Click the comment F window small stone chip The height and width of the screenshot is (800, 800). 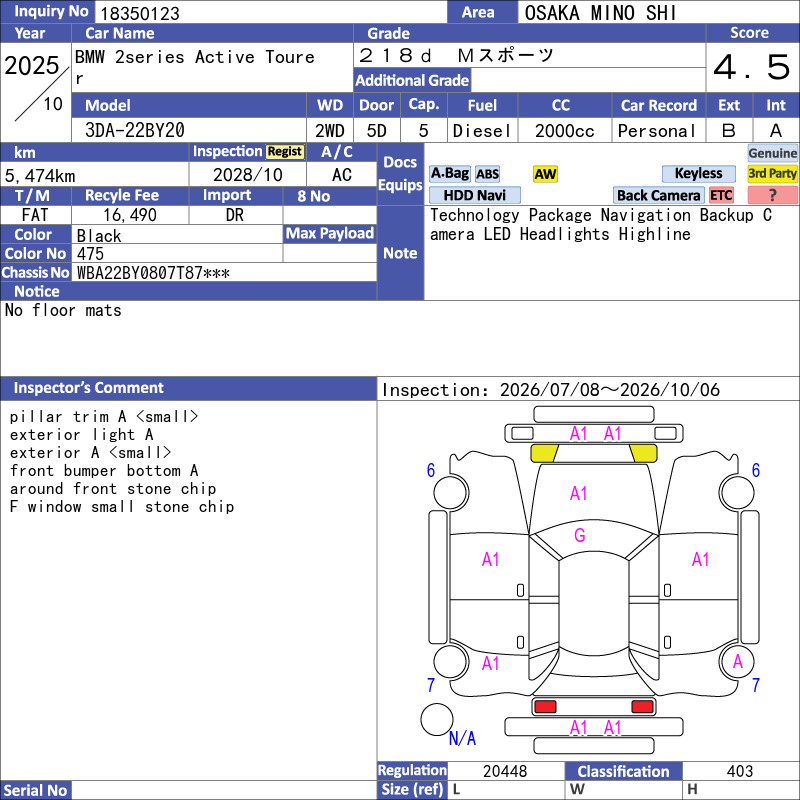click(x=122, y=507)
